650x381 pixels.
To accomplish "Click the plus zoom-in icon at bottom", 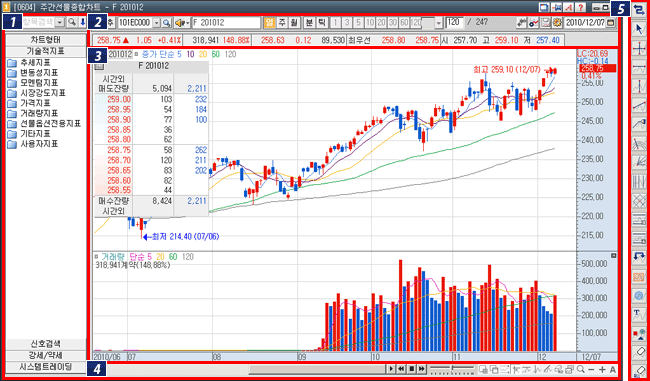I will (x=602, y=369).
